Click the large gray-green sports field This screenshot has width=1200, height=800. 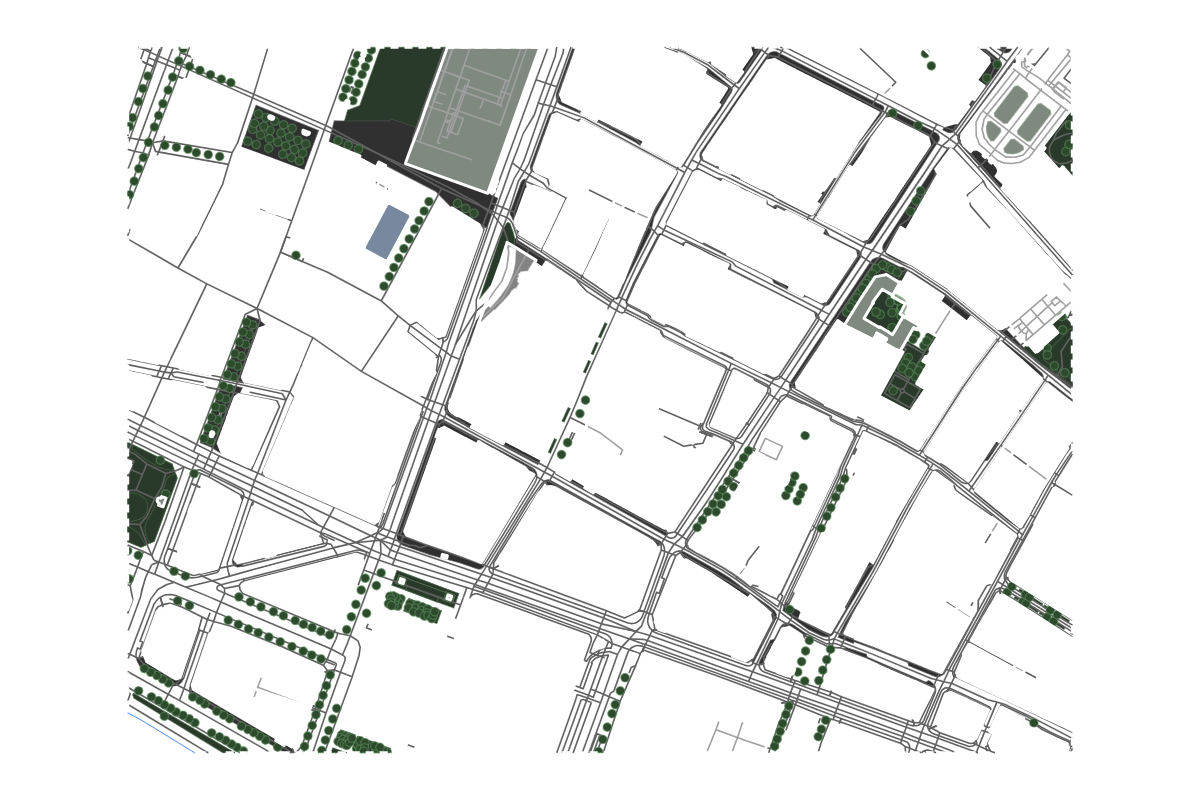pos(472,117)
